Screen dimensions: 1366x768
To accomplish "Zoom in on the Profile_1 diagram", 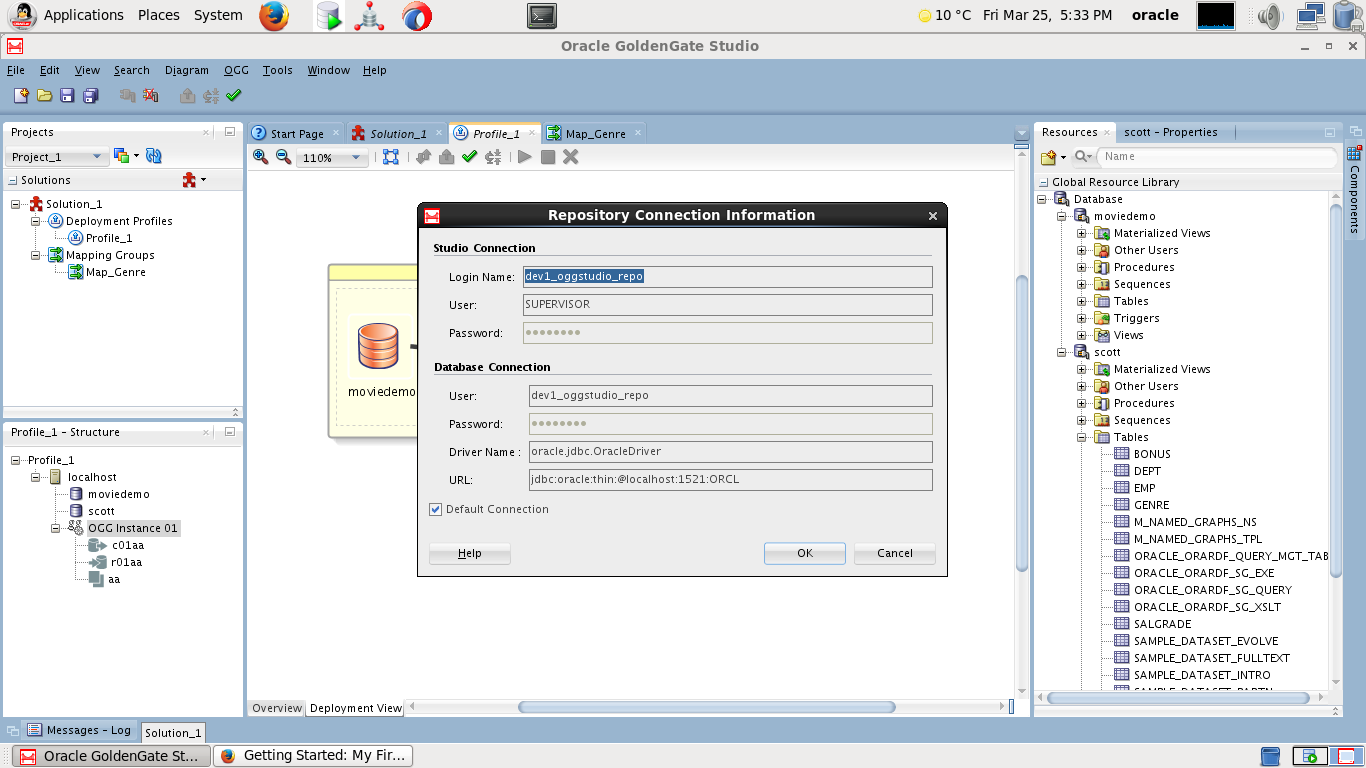I will point(260,157).
